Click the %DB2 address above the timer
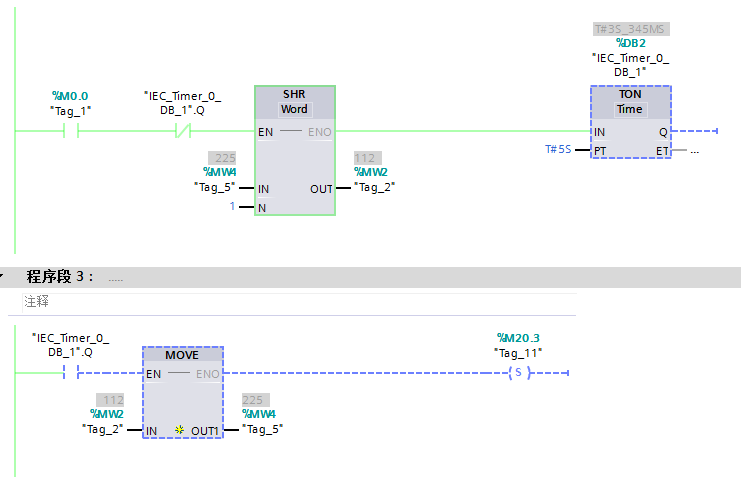The height and width of the screenshot is (481, 741). coord(630,43)
